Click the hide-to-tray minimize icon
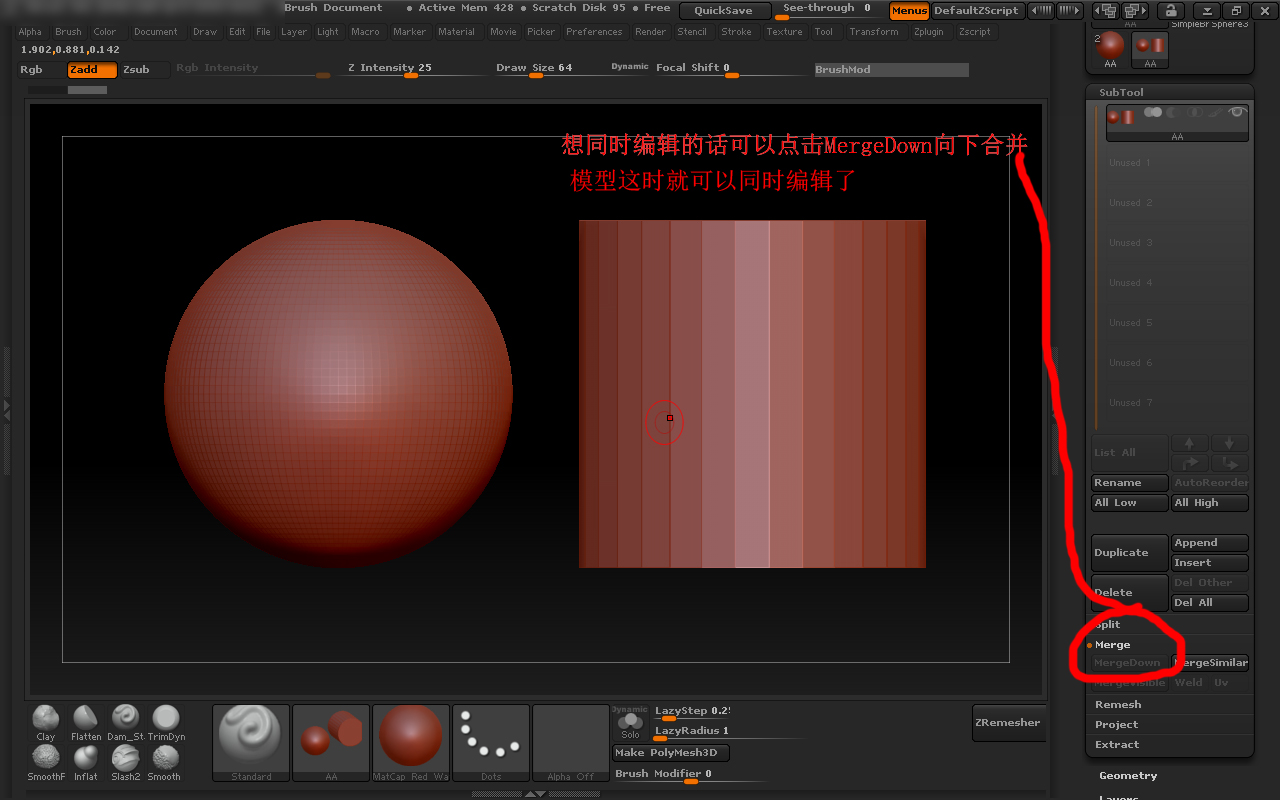1280x800 pixels. pos(1207,11)
